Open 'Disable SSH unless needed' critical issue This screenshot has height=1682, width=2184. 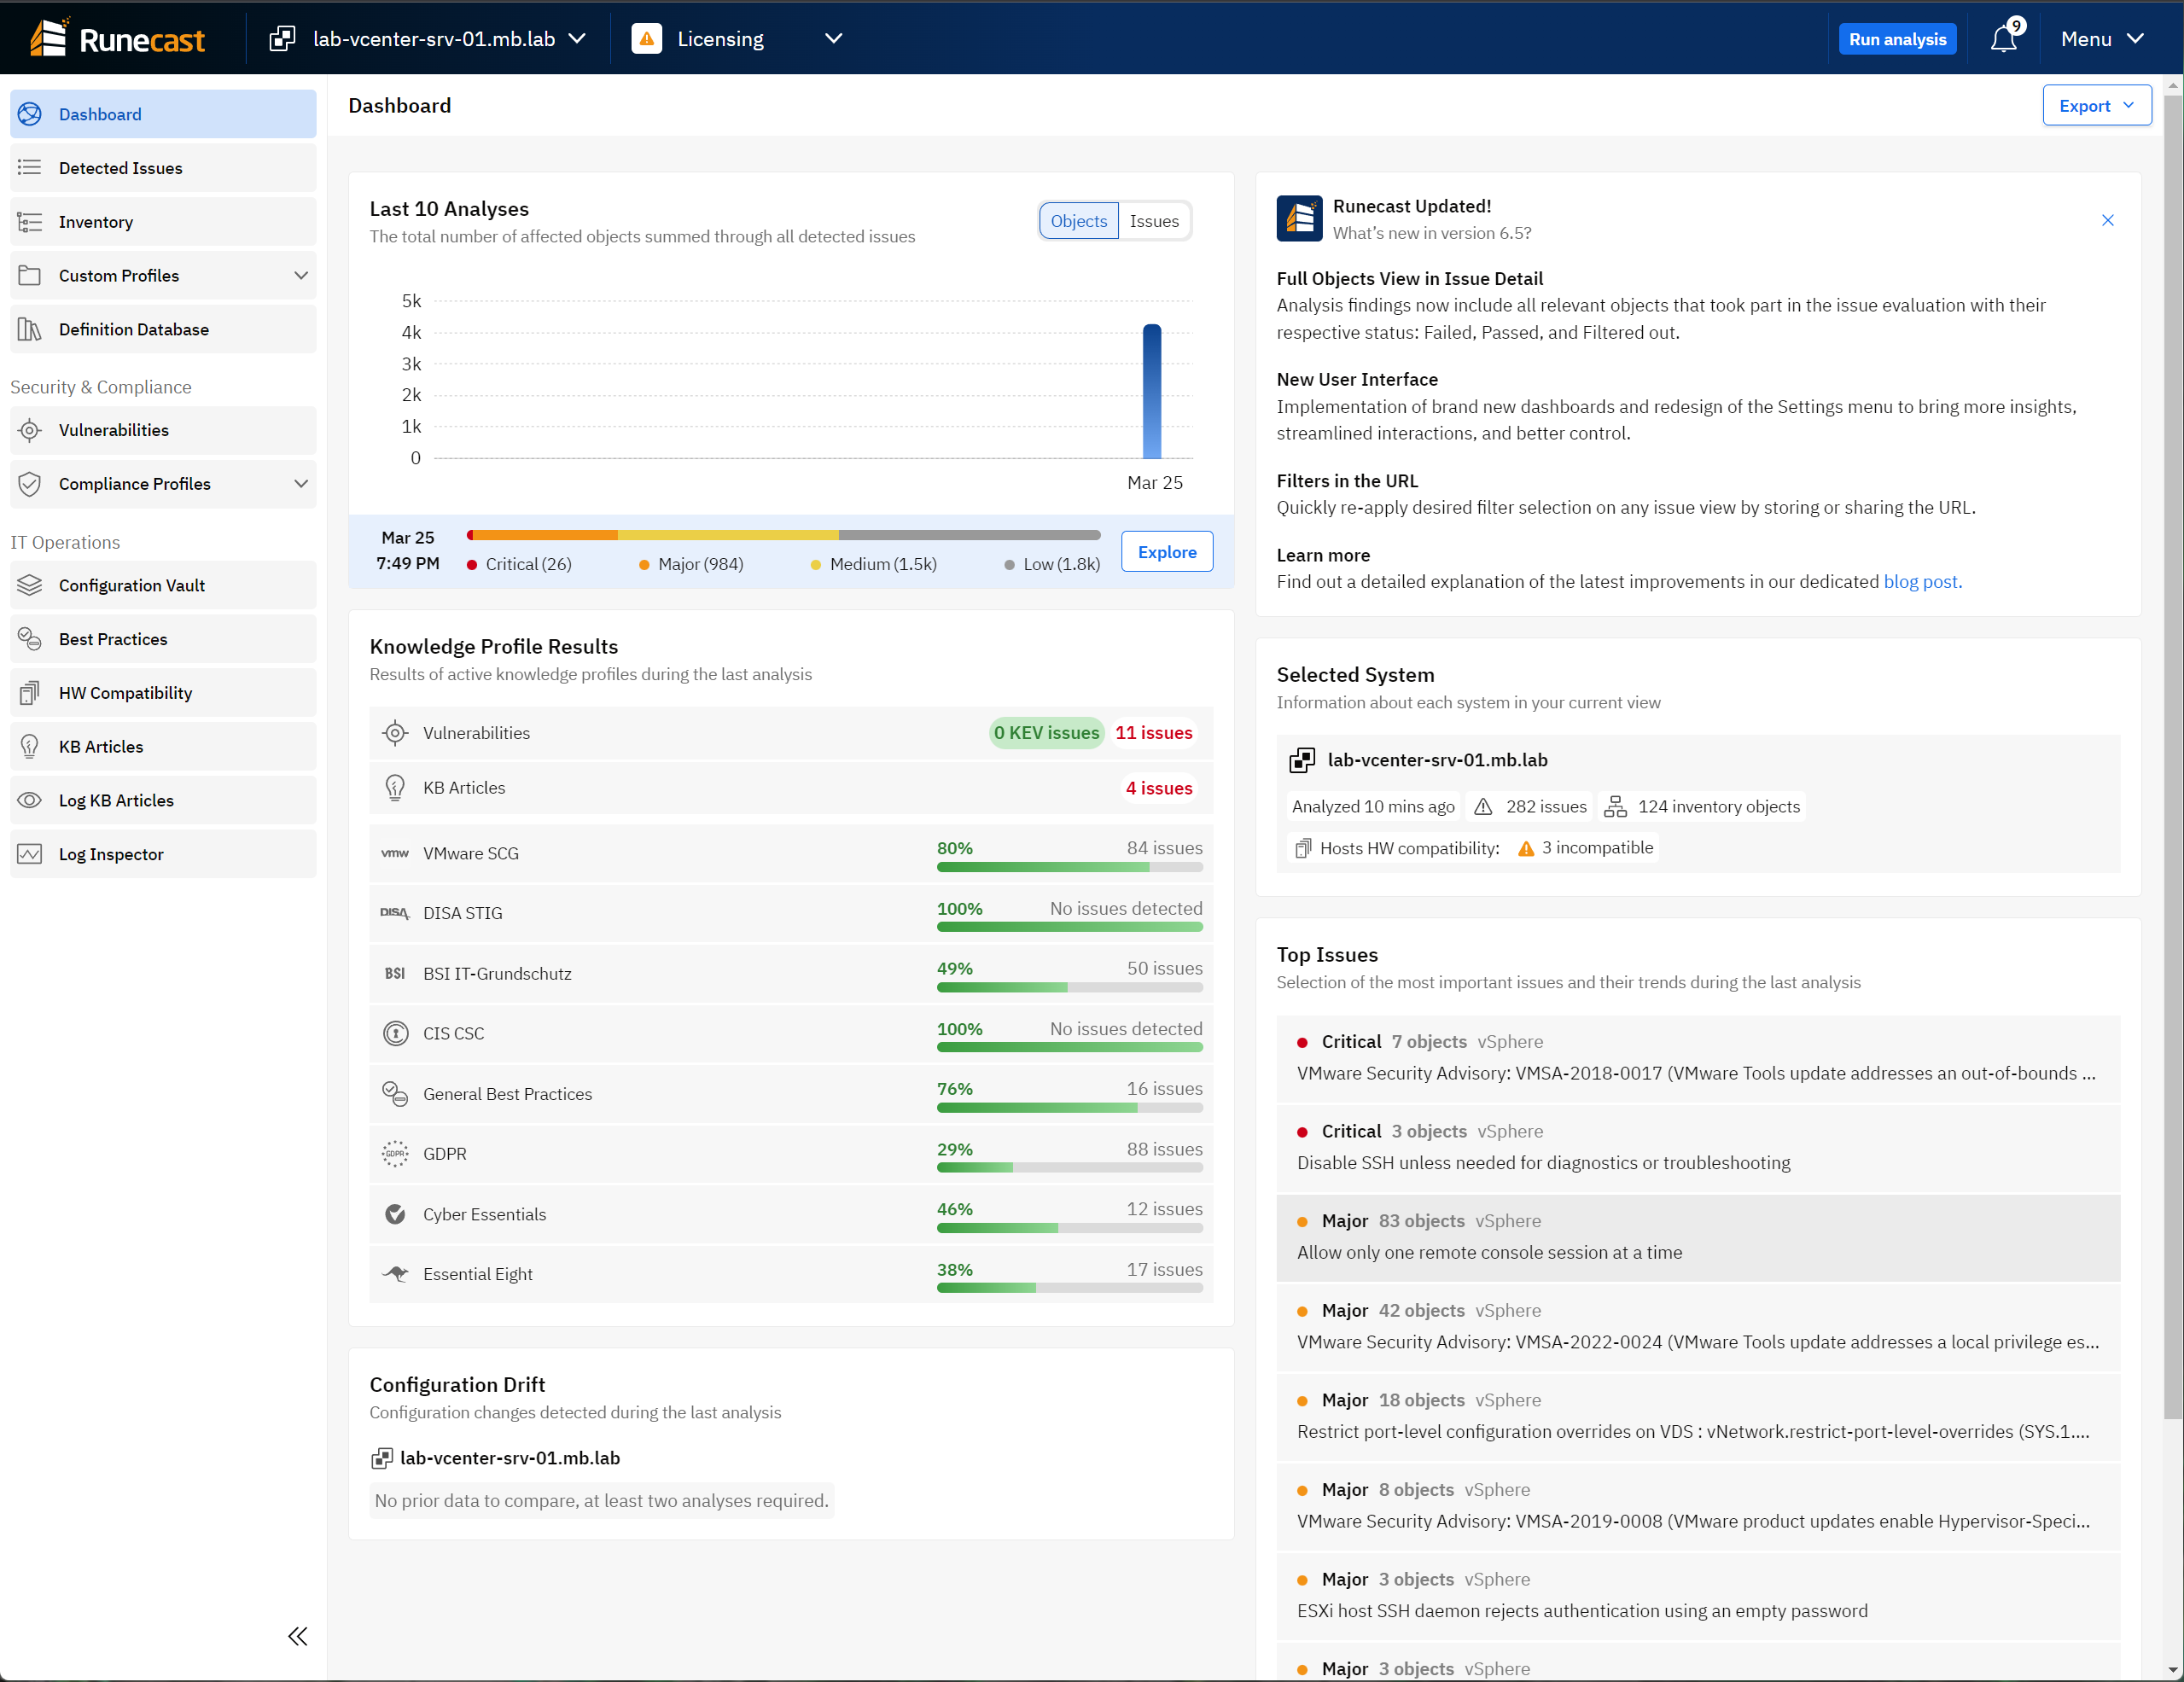coord(1698,1148)
